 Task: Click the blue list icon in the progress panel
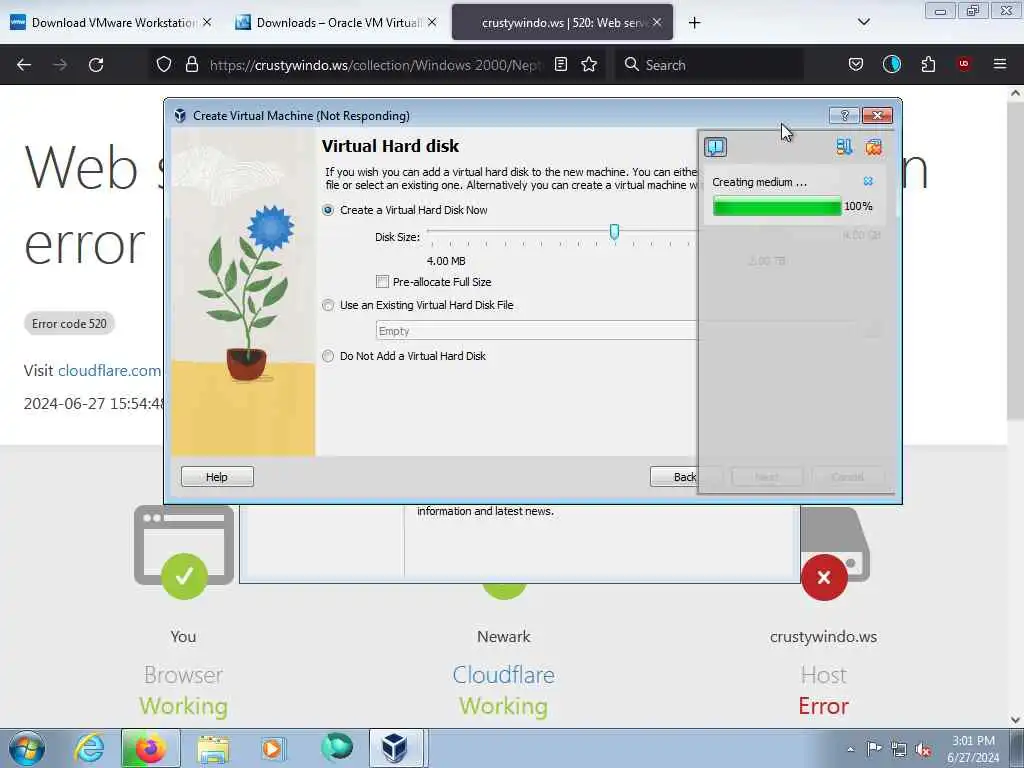(x=844, y=147)
